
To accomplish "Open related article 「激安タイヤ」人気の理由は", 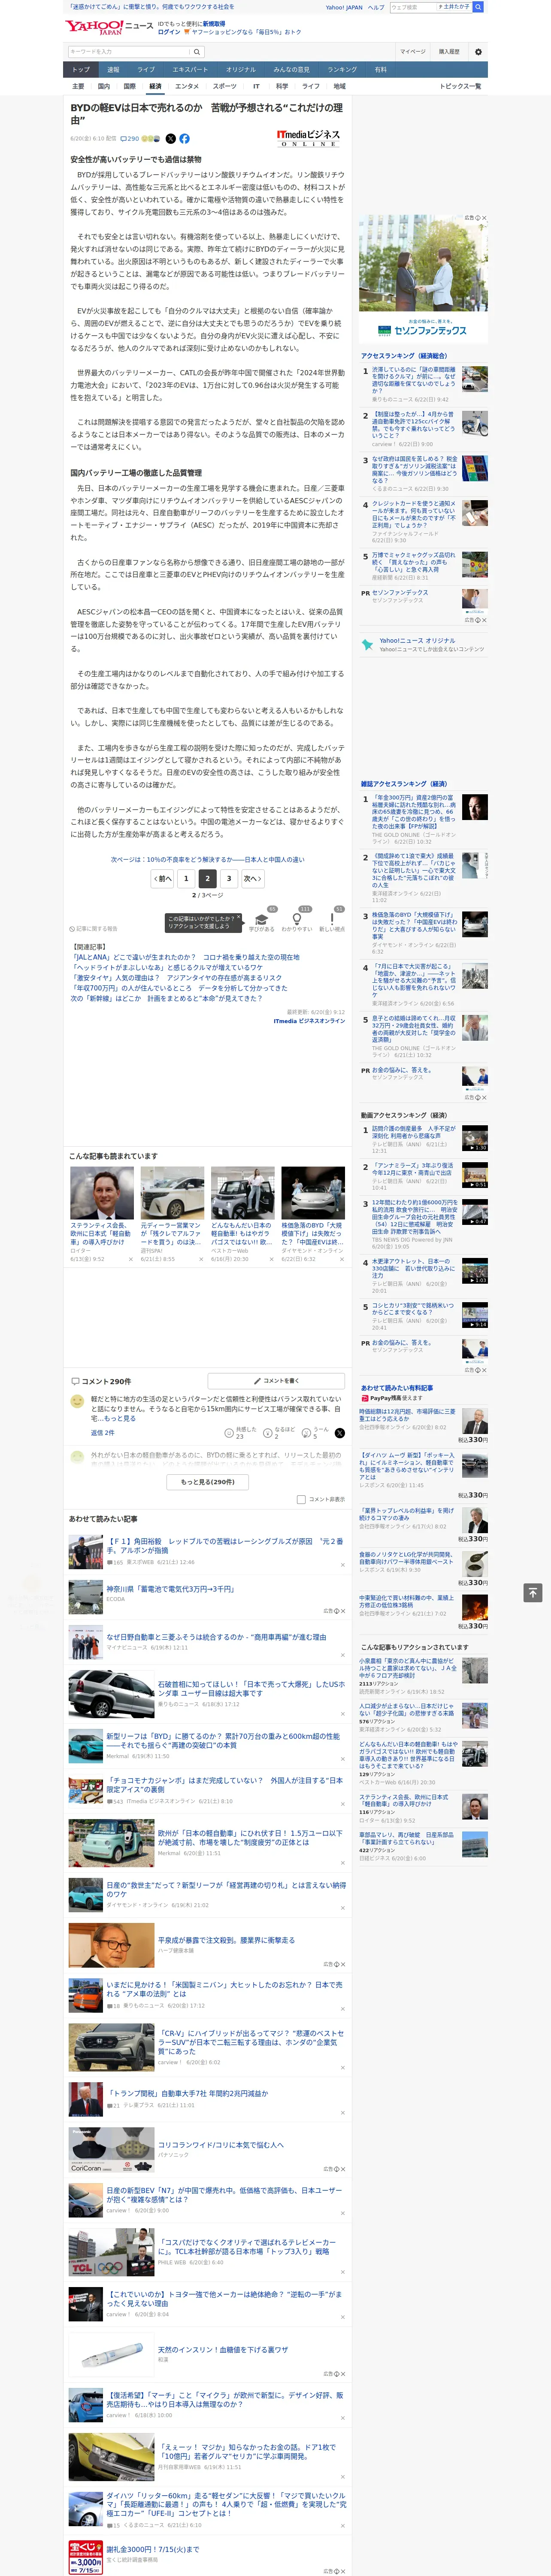I will 176,978.
